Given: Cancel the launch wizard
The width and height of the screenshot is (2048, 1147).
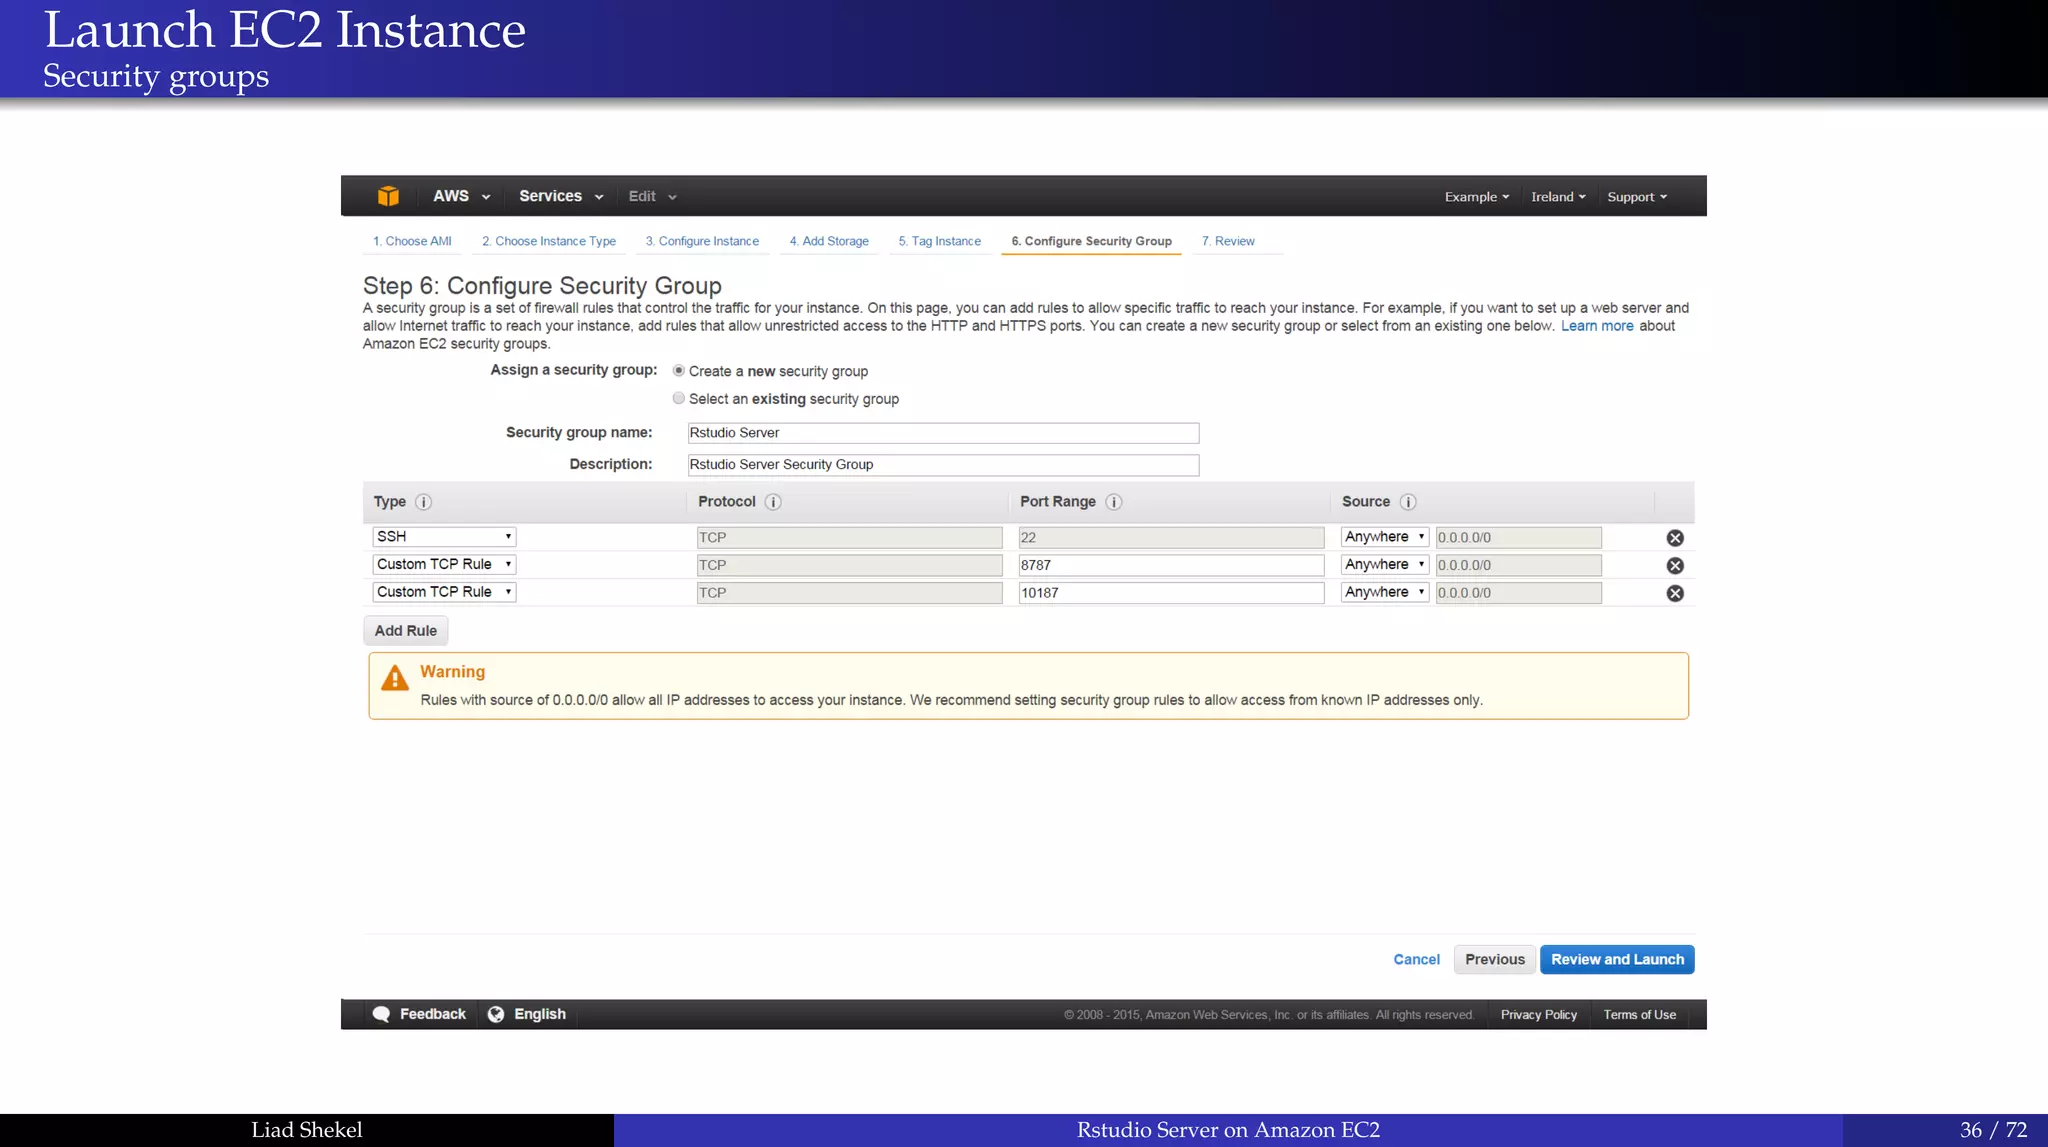Looking at the screenshot, I should click(1416, 959).
